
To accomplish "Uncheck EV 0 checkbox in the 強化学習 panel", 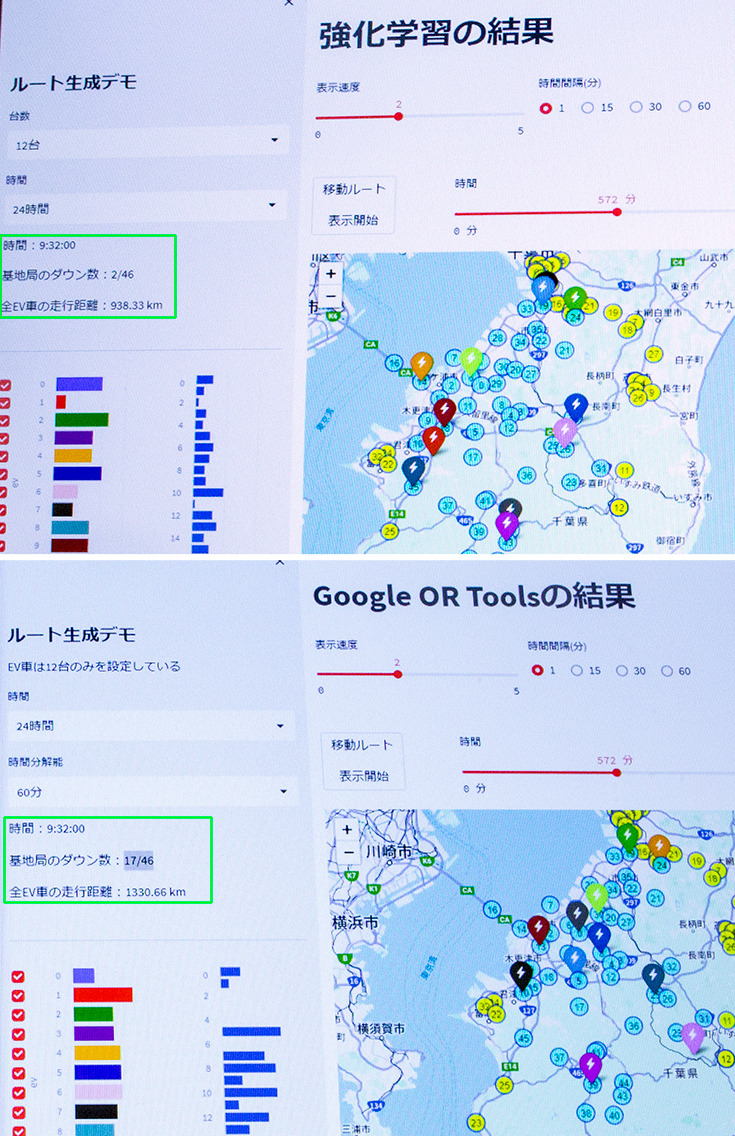I will tap(7, 385).
